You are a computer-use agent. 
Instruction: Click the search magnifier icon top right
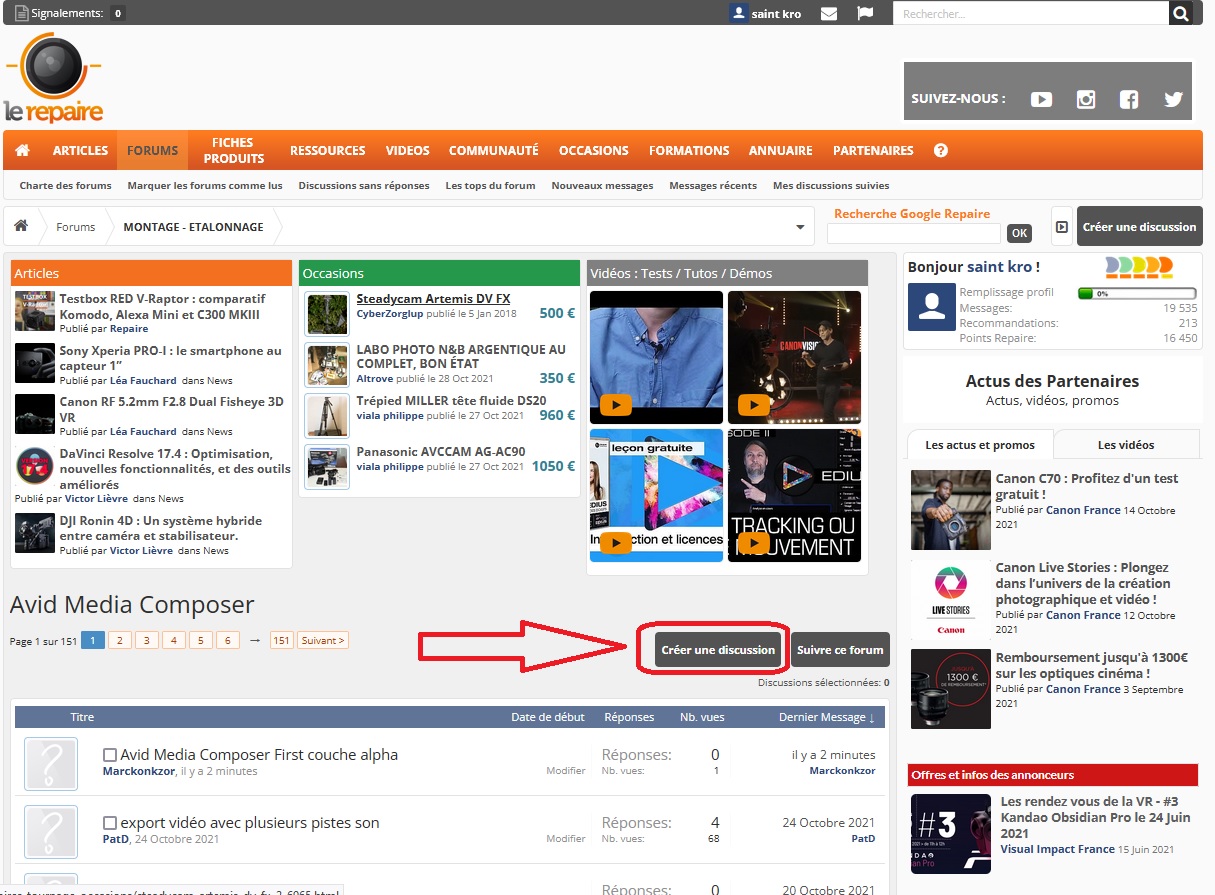pos(1183,14)
